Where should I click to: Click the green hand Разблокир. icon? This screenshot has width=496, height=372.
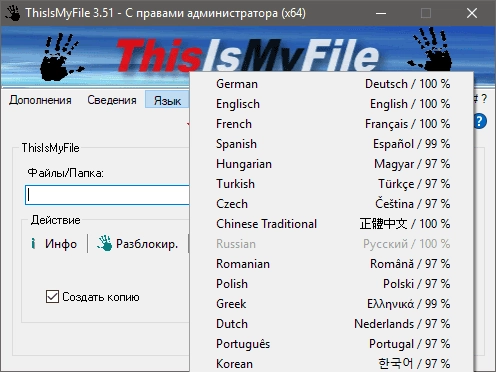pyautogui.click(x=105, y=243)
